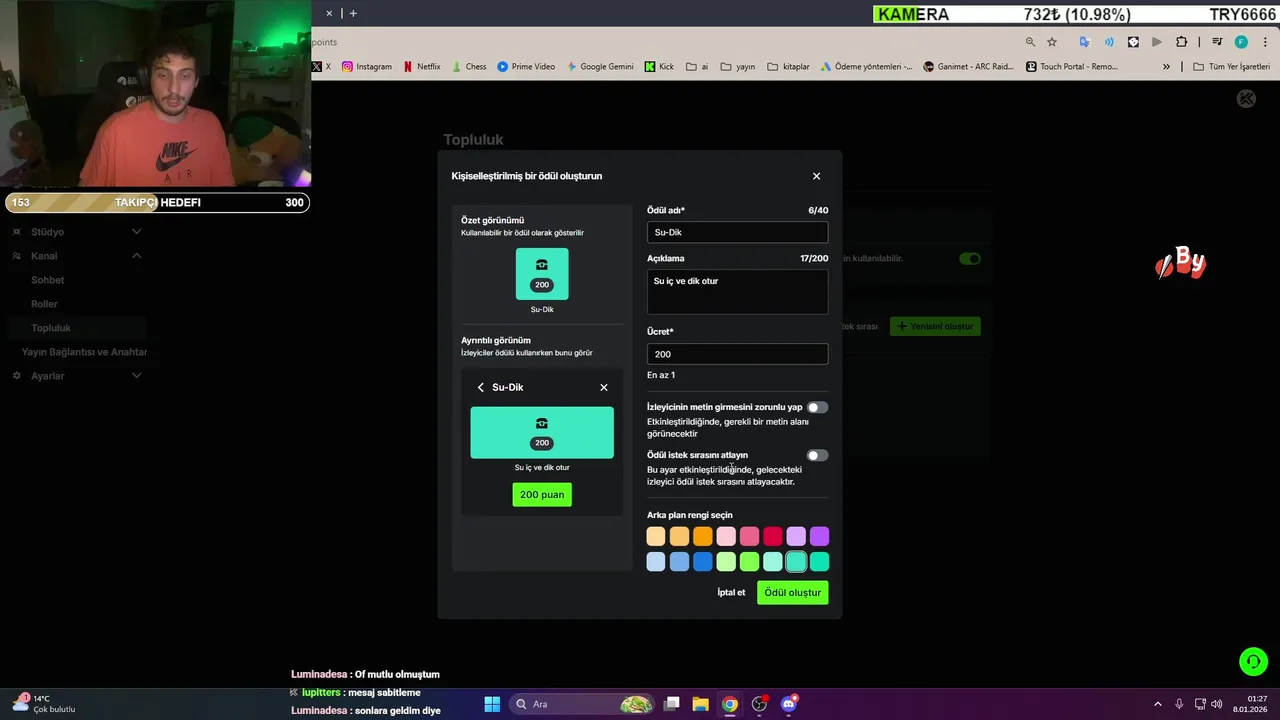Image resolution: width=1280 pixels, height=720 pixels.
Task: Click the taskbar search box Ara
Action: [x=582, y=704]
